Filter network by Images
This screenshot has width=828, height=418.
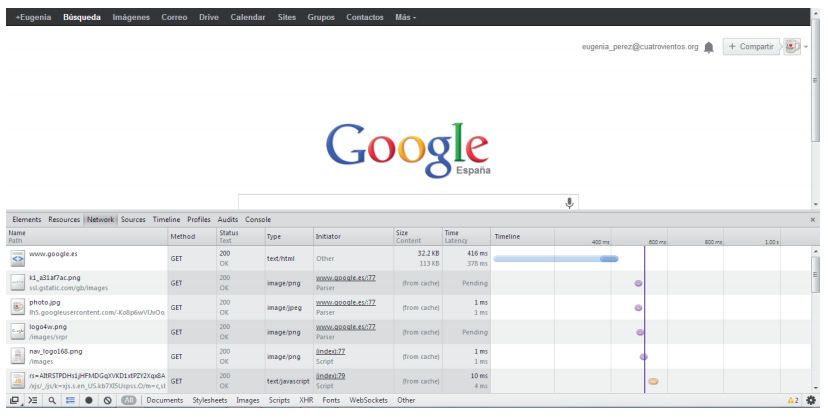click(x=248, y=401)
